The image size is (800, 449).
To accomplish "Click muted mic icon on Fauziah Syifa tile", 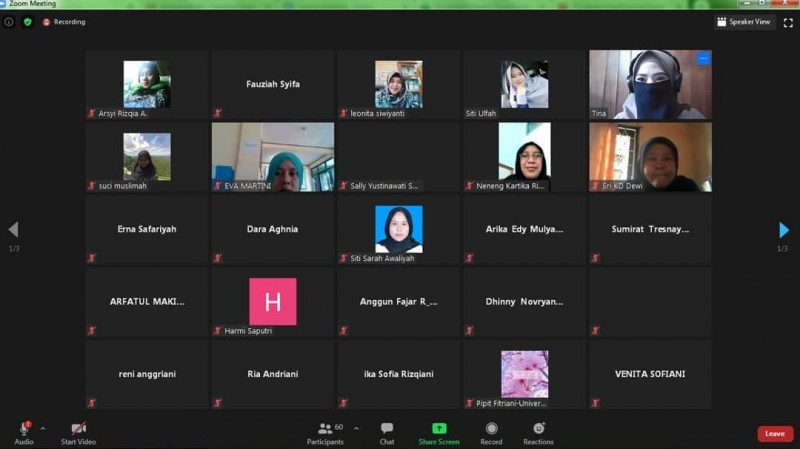I will pyautogui.click(x=218, y=113).
